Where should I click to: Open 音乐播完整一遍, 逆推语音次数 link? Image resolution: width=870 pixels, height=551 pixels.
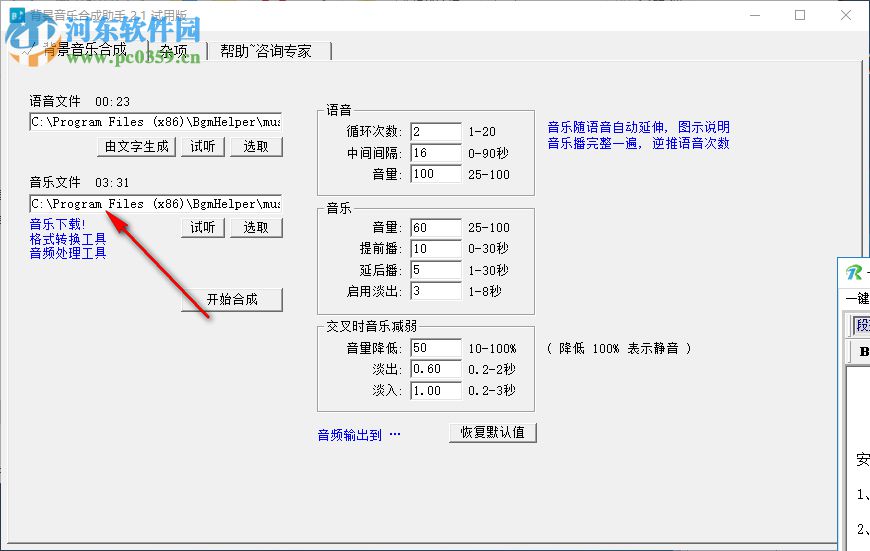[x=639, y=143]
